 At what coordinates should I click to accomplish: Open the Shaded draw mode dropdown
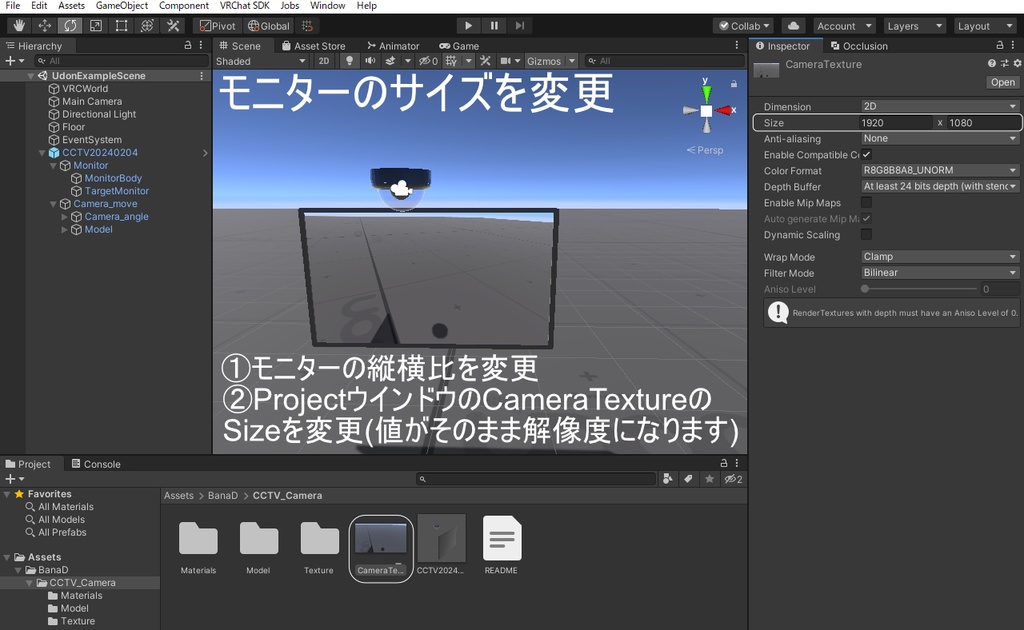click(260, 60)
